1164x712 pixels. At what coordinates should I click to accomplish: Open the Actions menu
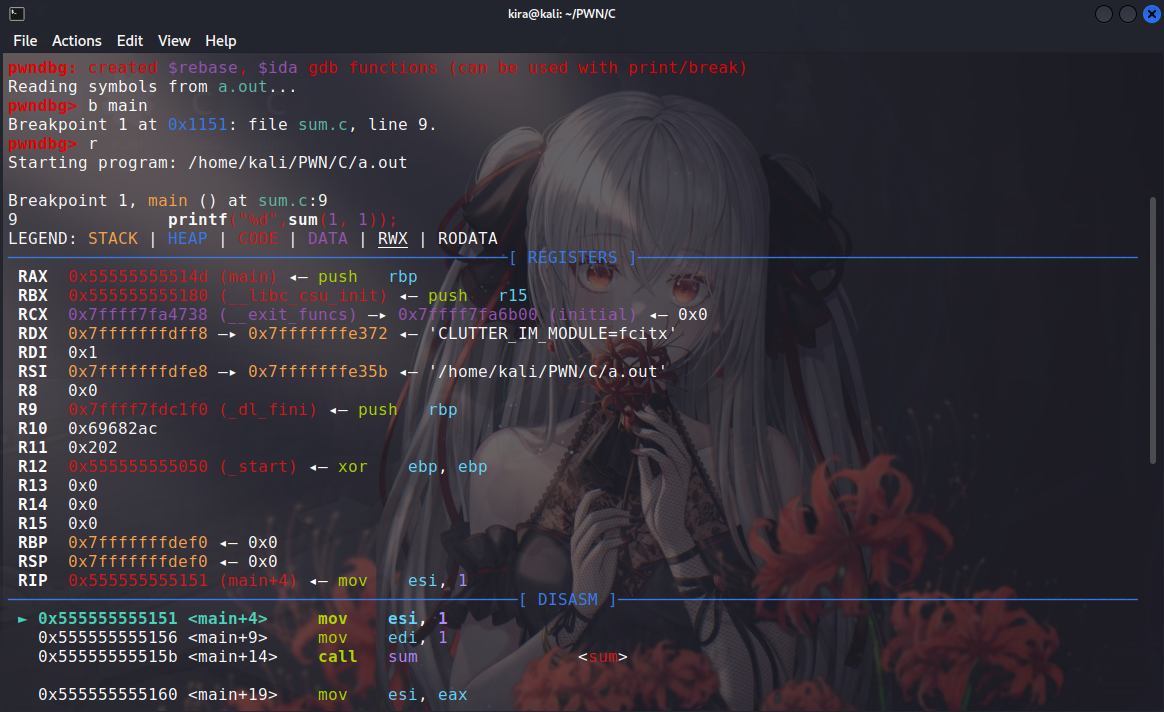(76, 41)
